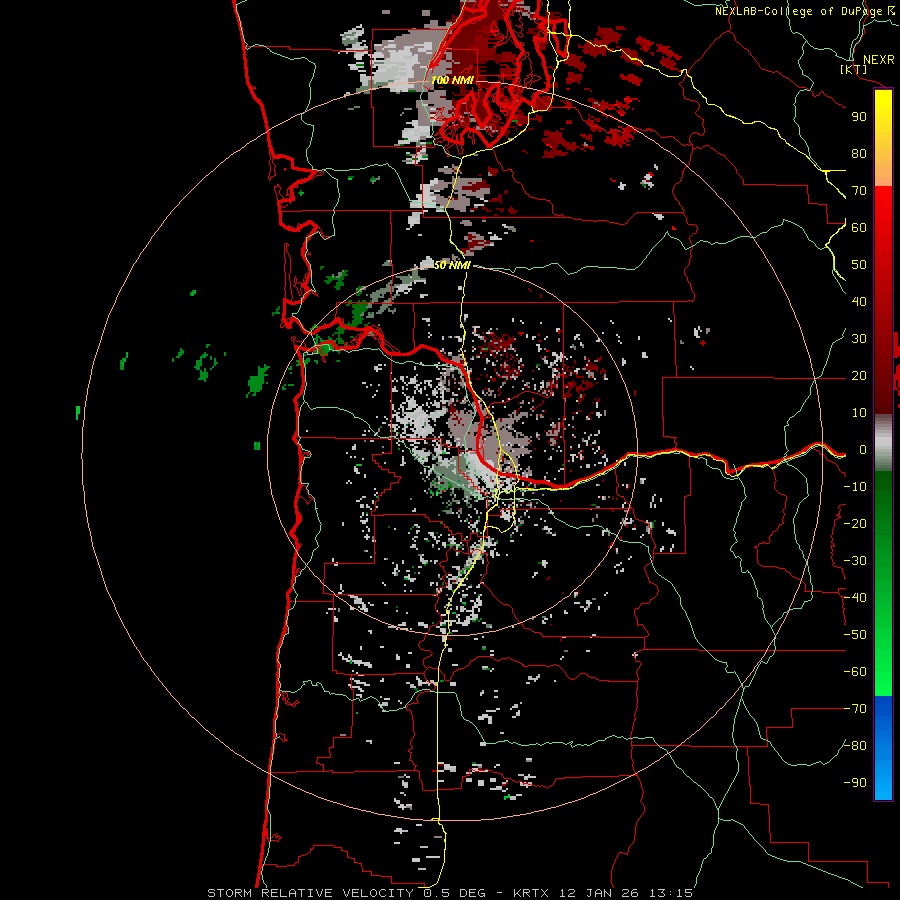This screenshot has height=900, width=900.
Task: Click the Storm Relative Velocity caption text
Action: pos(450,893)
